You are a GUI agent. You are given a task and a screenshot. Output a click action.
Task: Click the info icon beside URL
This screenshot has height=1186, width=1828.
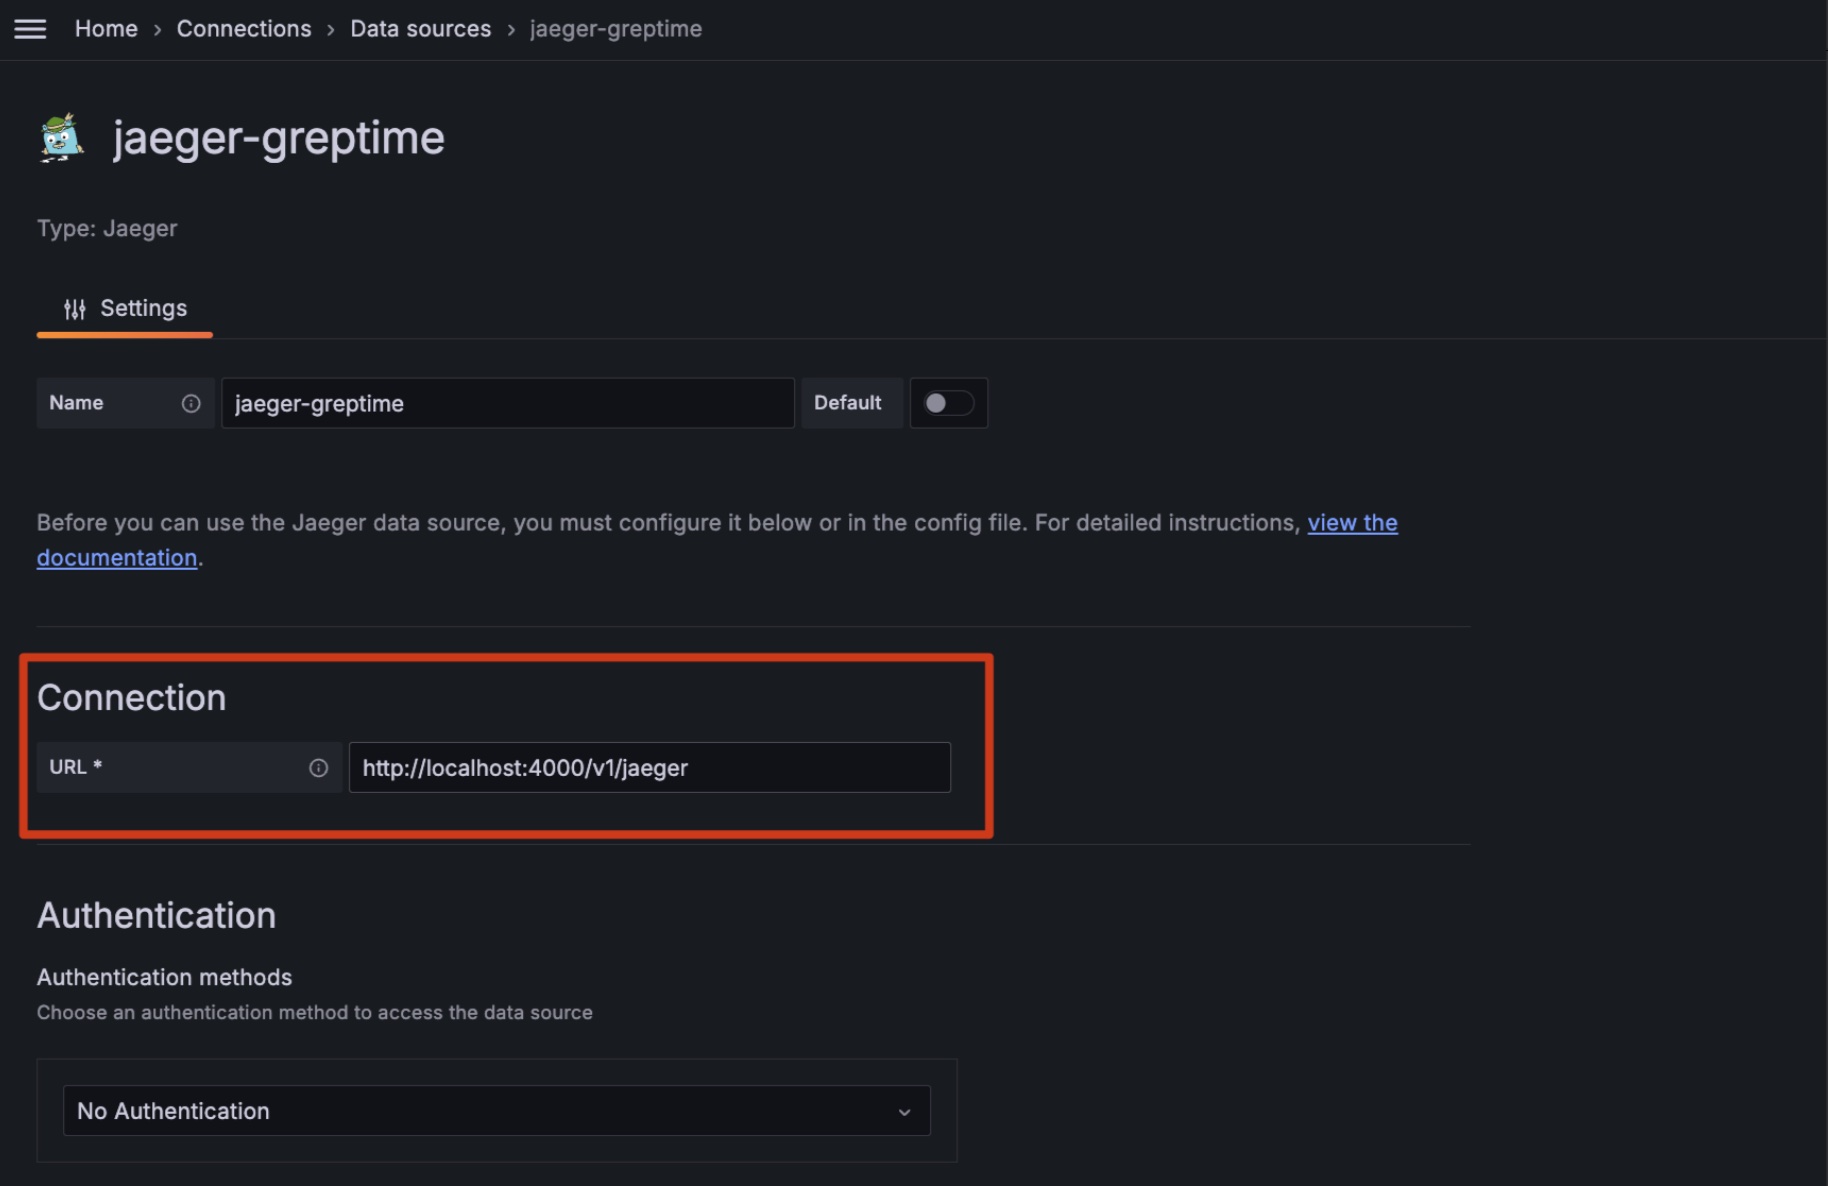tap(318, 768)
